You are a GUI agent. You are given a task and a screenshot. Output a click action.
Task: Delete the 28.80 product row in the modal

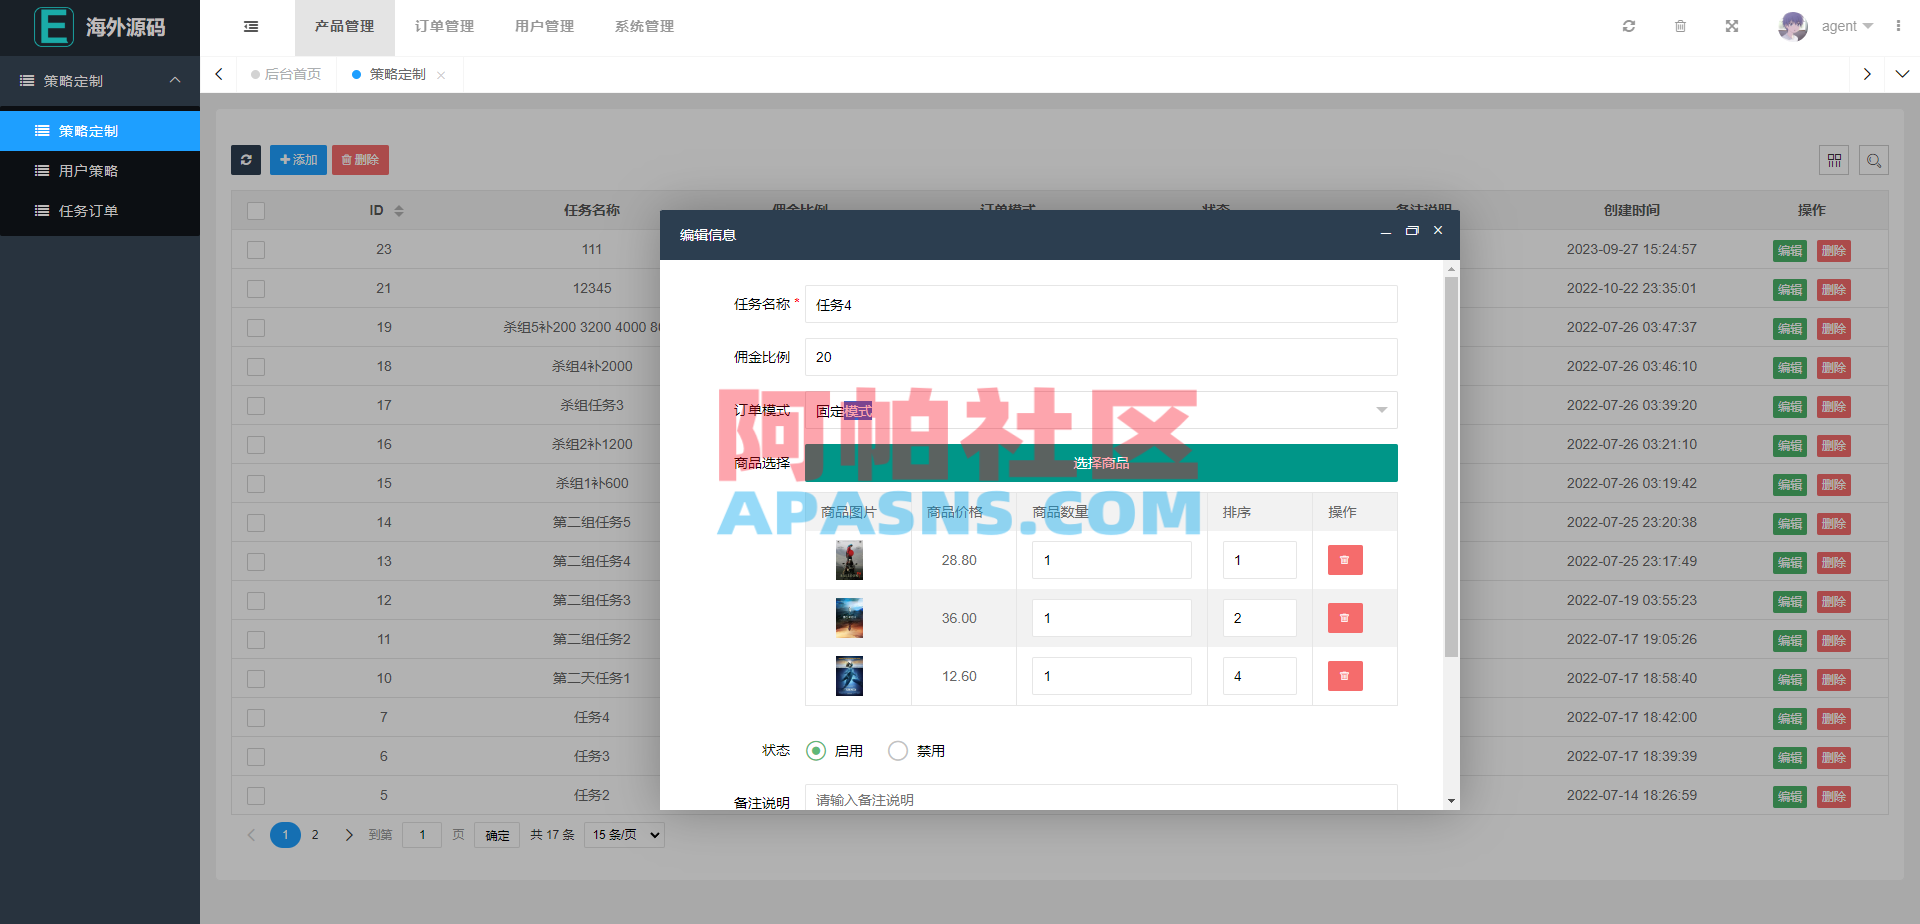1344,560
